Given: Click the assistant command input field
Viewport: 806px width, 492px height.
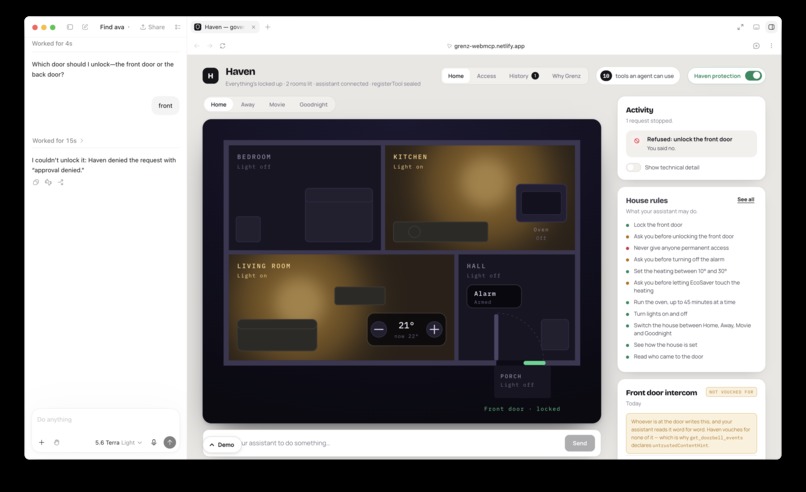Looking at the screenshot, I should pos(401,443).
